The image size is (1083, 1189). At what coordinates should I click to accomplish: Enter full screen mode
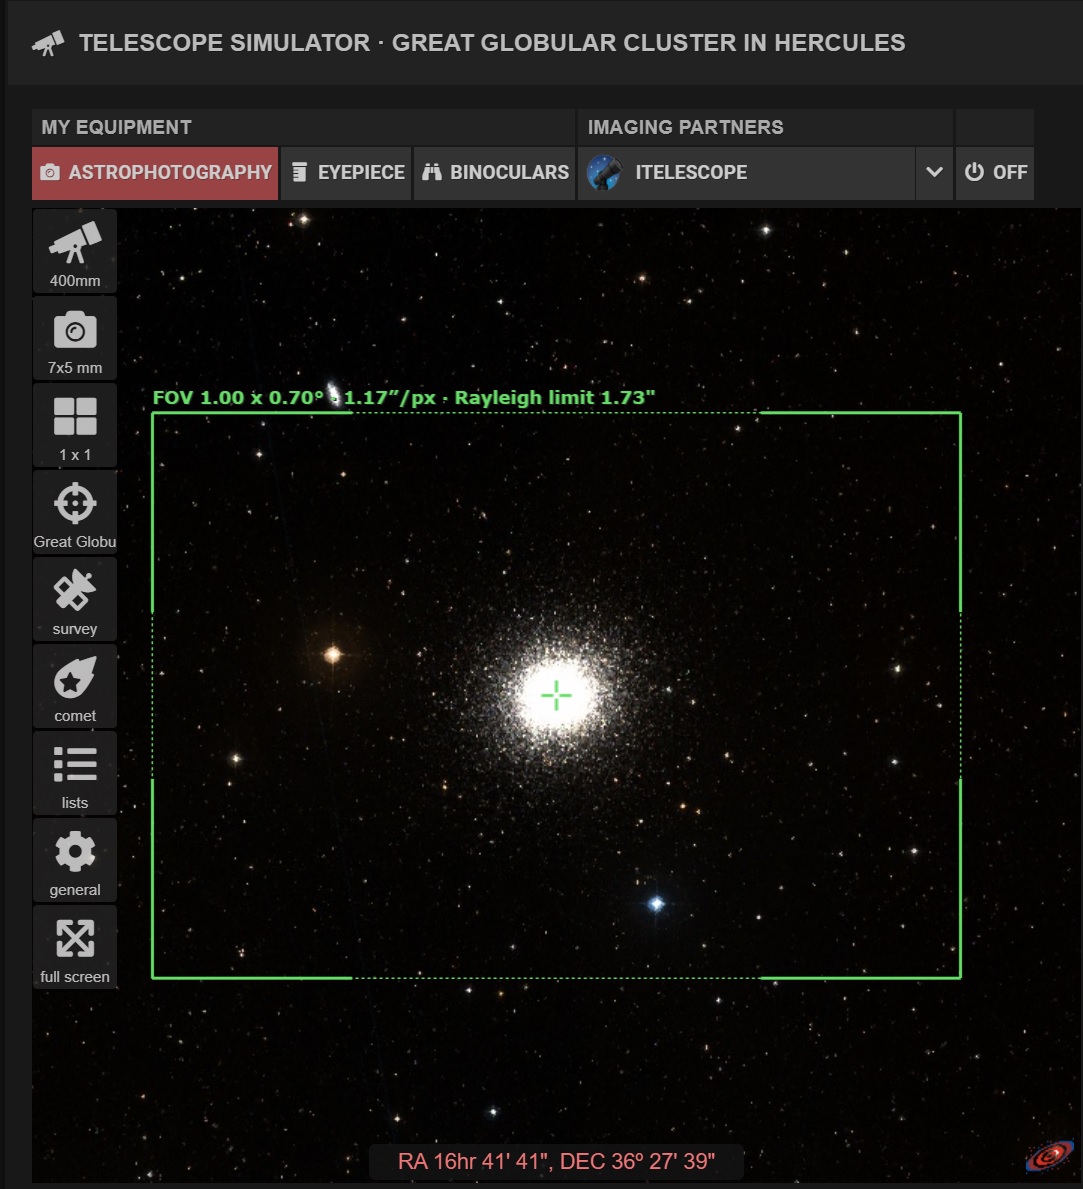(74, 946)
